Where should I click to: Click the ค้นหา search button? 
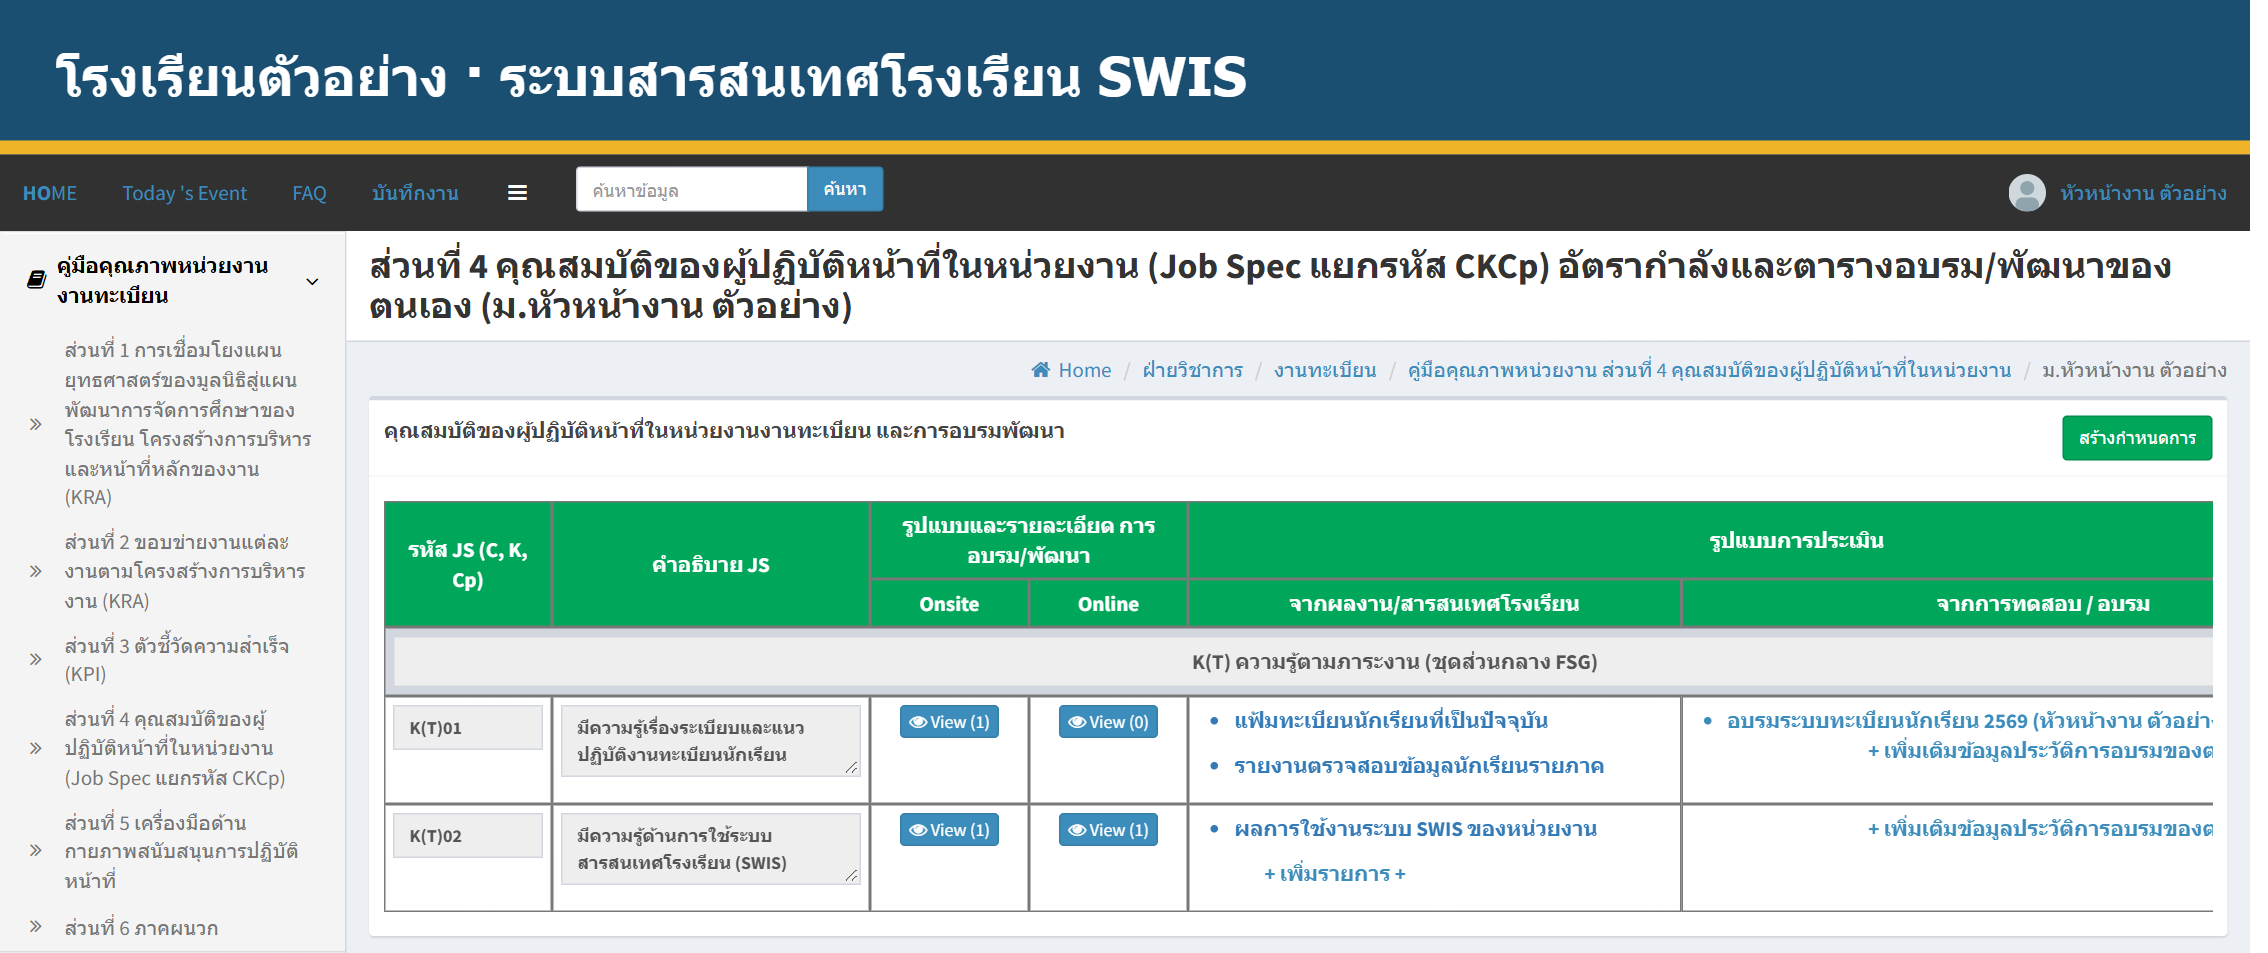coord(845,189)
